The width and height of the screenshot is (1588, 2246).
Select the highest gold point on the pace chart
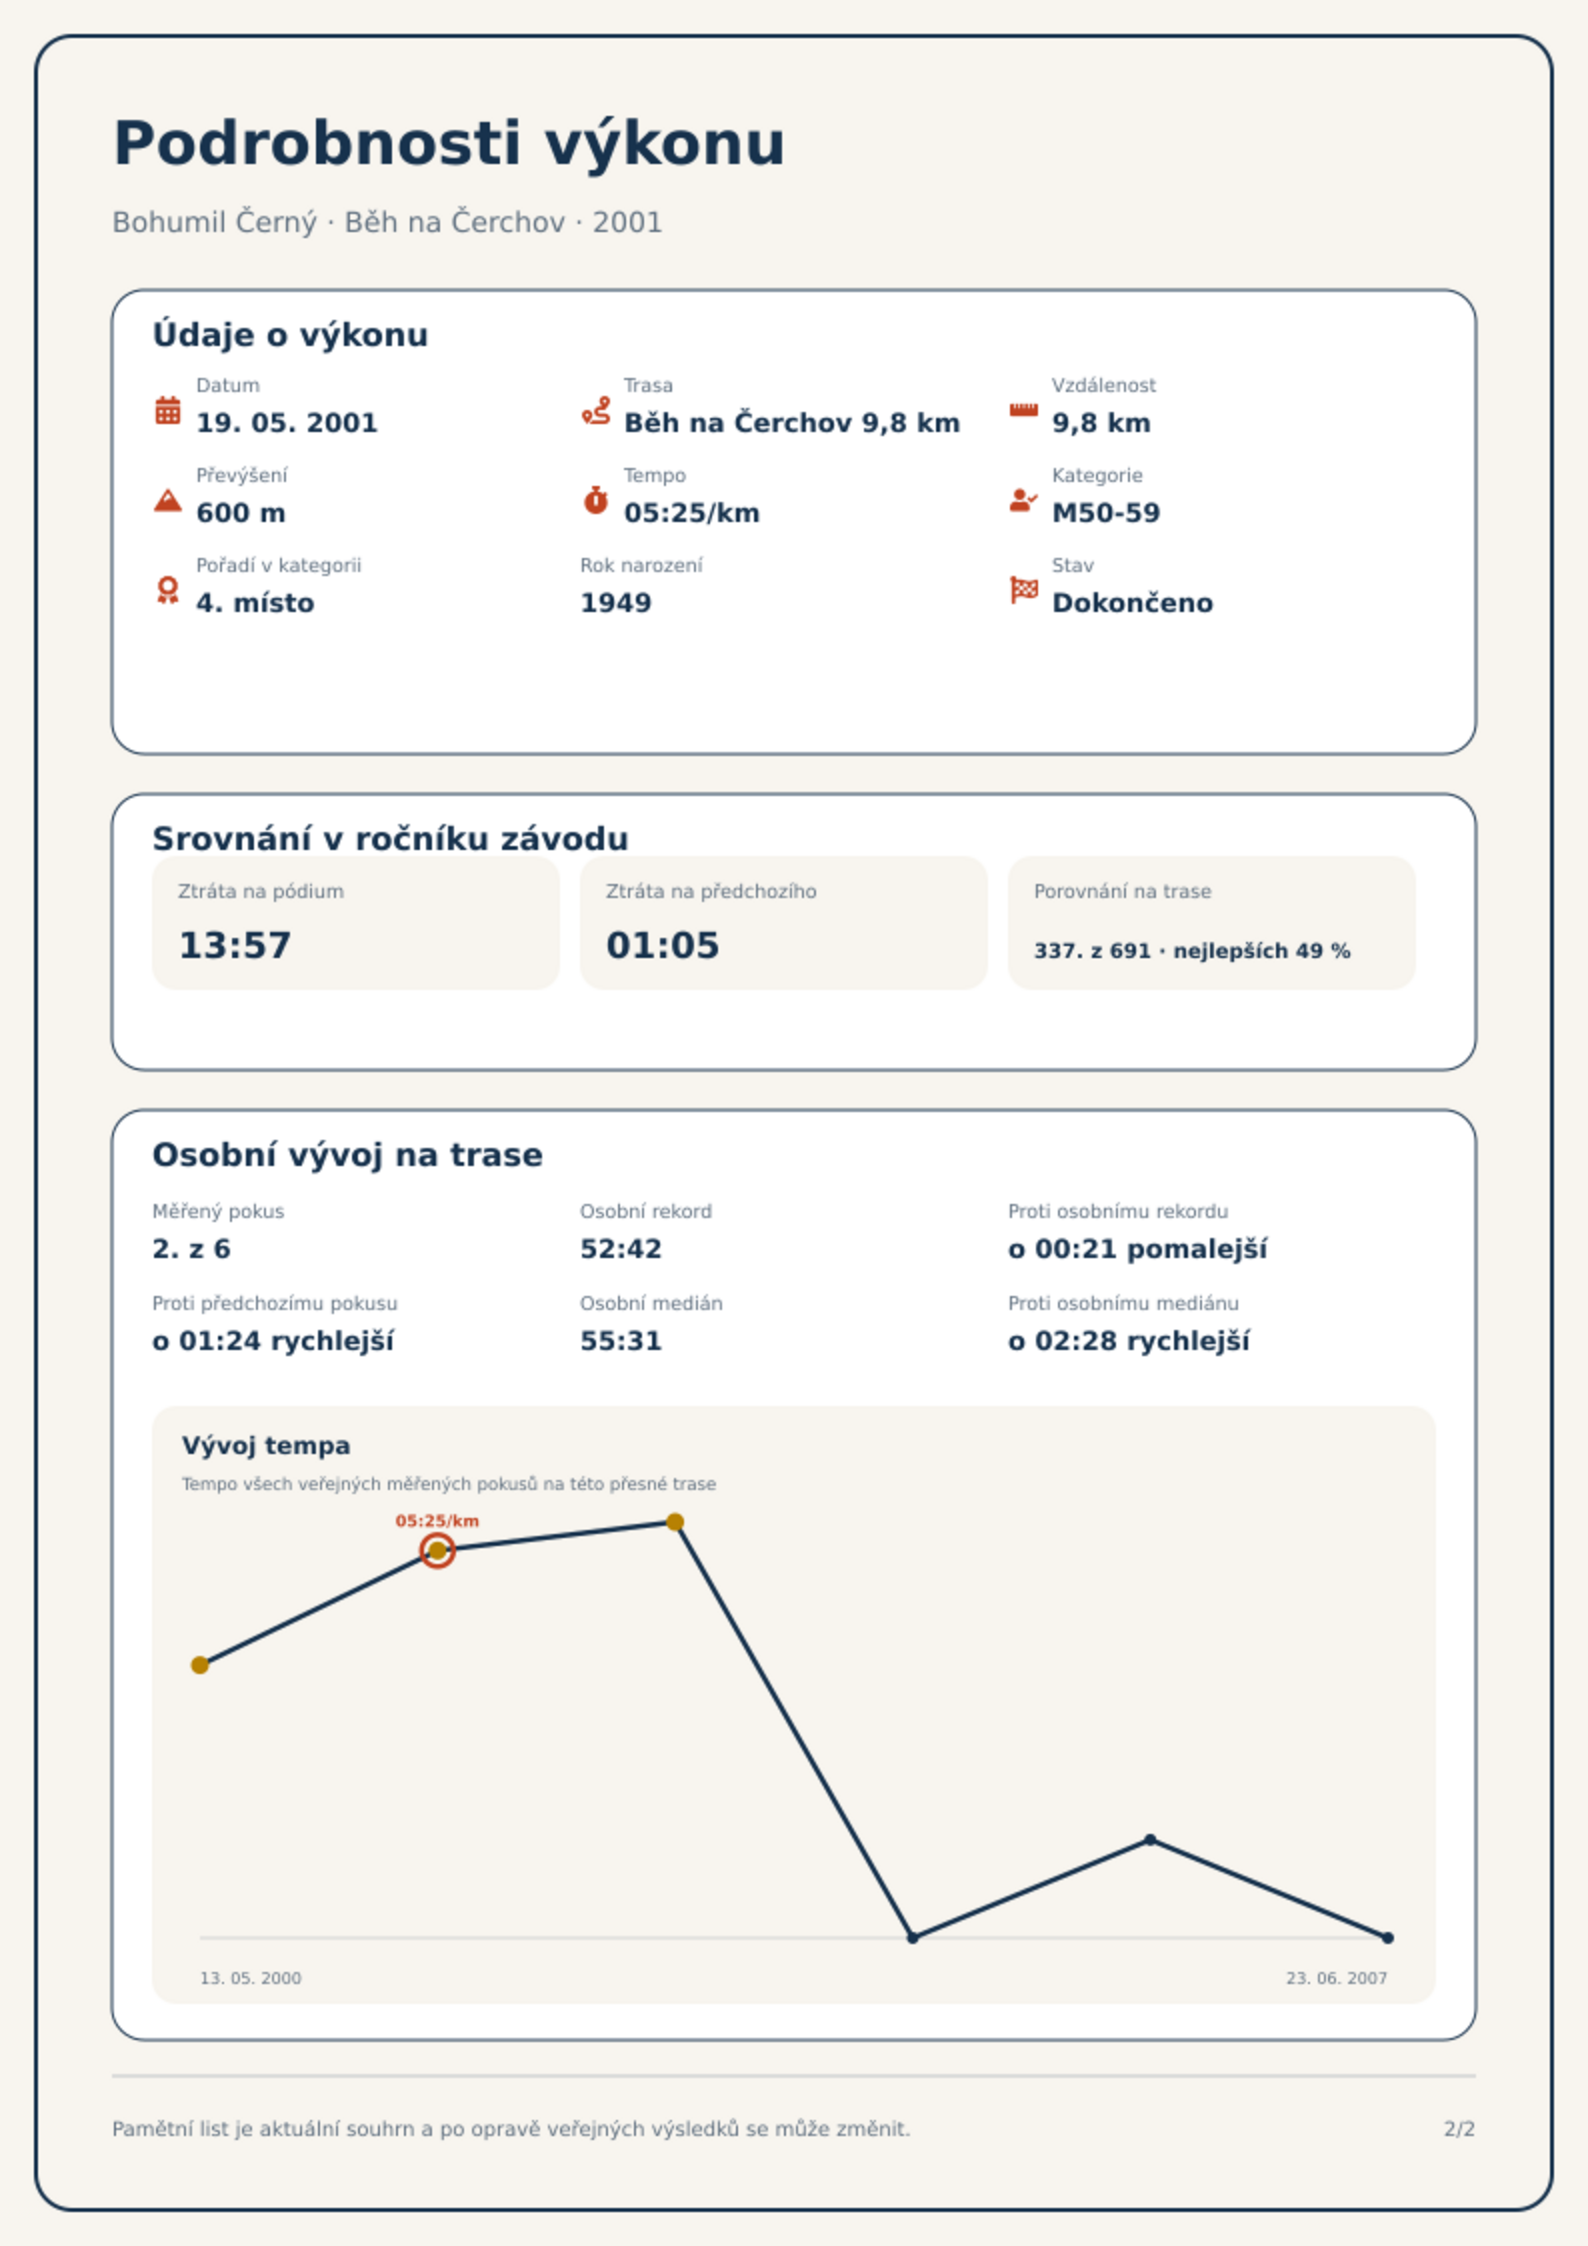click(675, 1522)
